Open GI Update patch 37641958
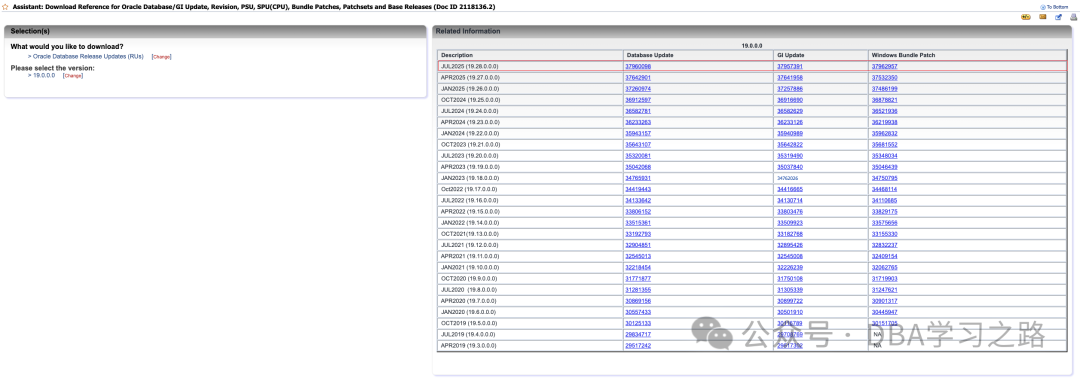1080x378 pixels. tap(789, 77)
